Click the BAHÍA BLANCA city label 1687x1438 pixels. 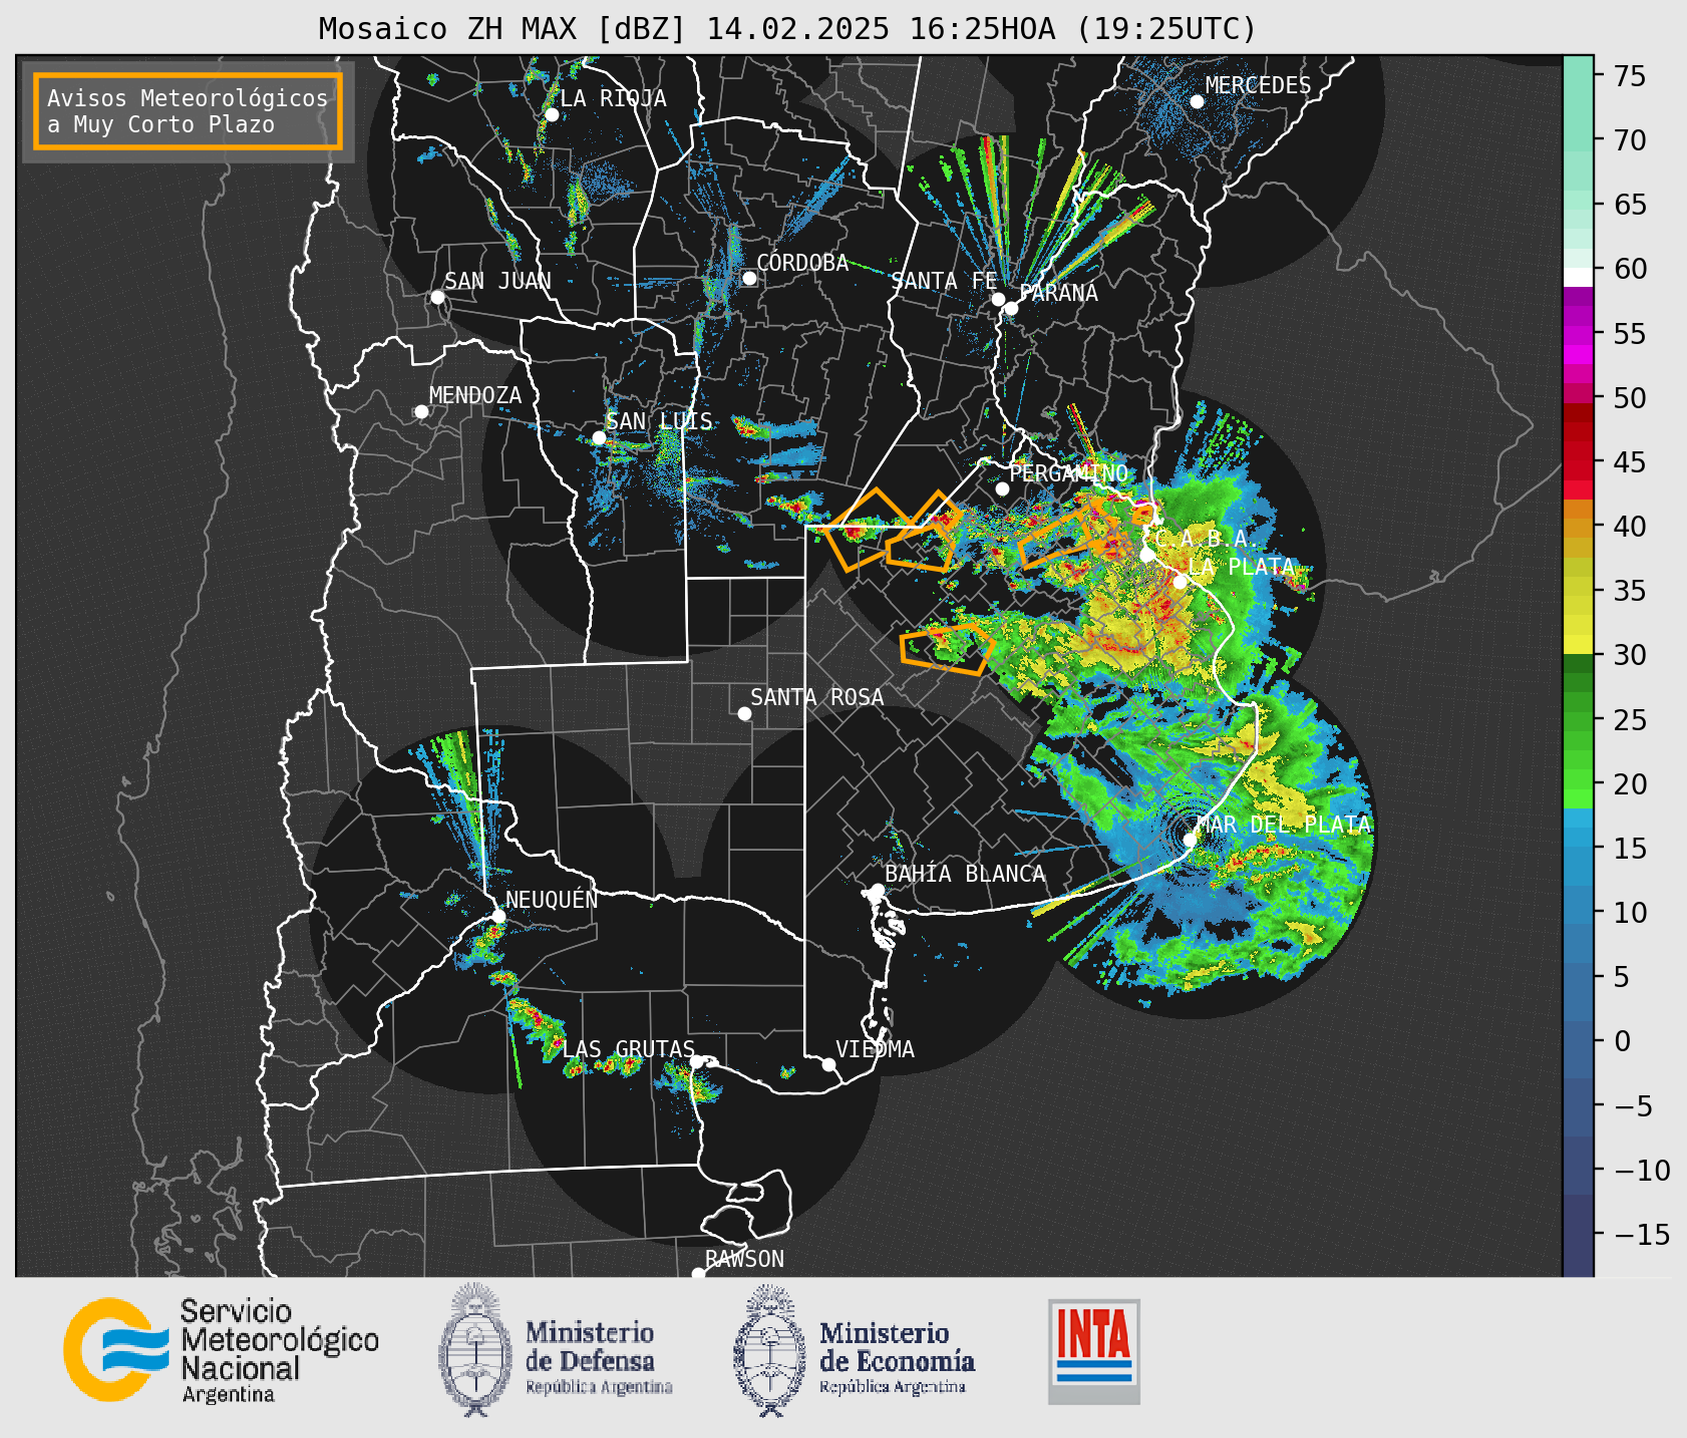pos(965,874)
